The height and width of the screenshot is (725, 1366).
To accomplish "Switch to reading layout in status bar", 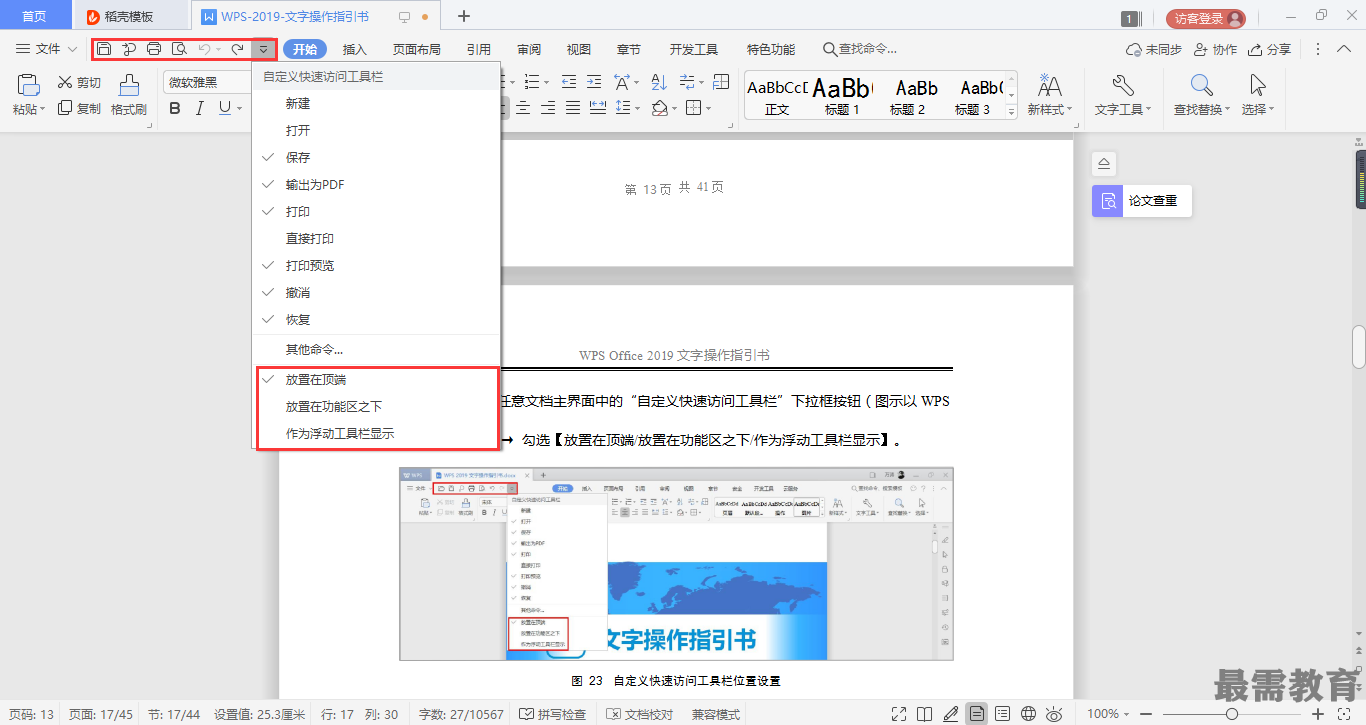I will 925,714.
